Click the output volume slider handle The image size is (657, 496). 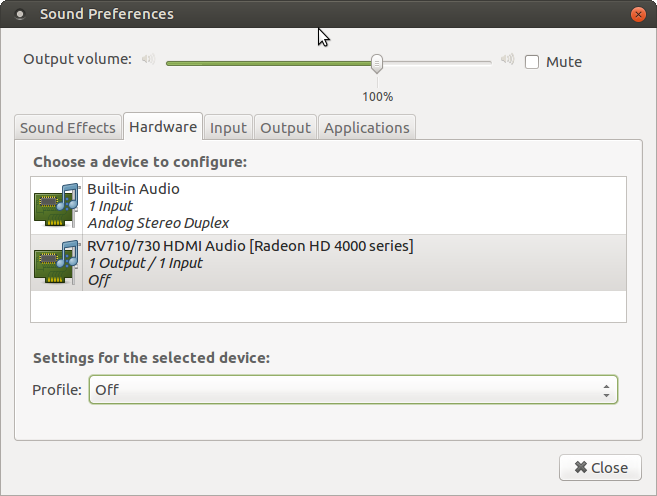(x=377, y=63)
